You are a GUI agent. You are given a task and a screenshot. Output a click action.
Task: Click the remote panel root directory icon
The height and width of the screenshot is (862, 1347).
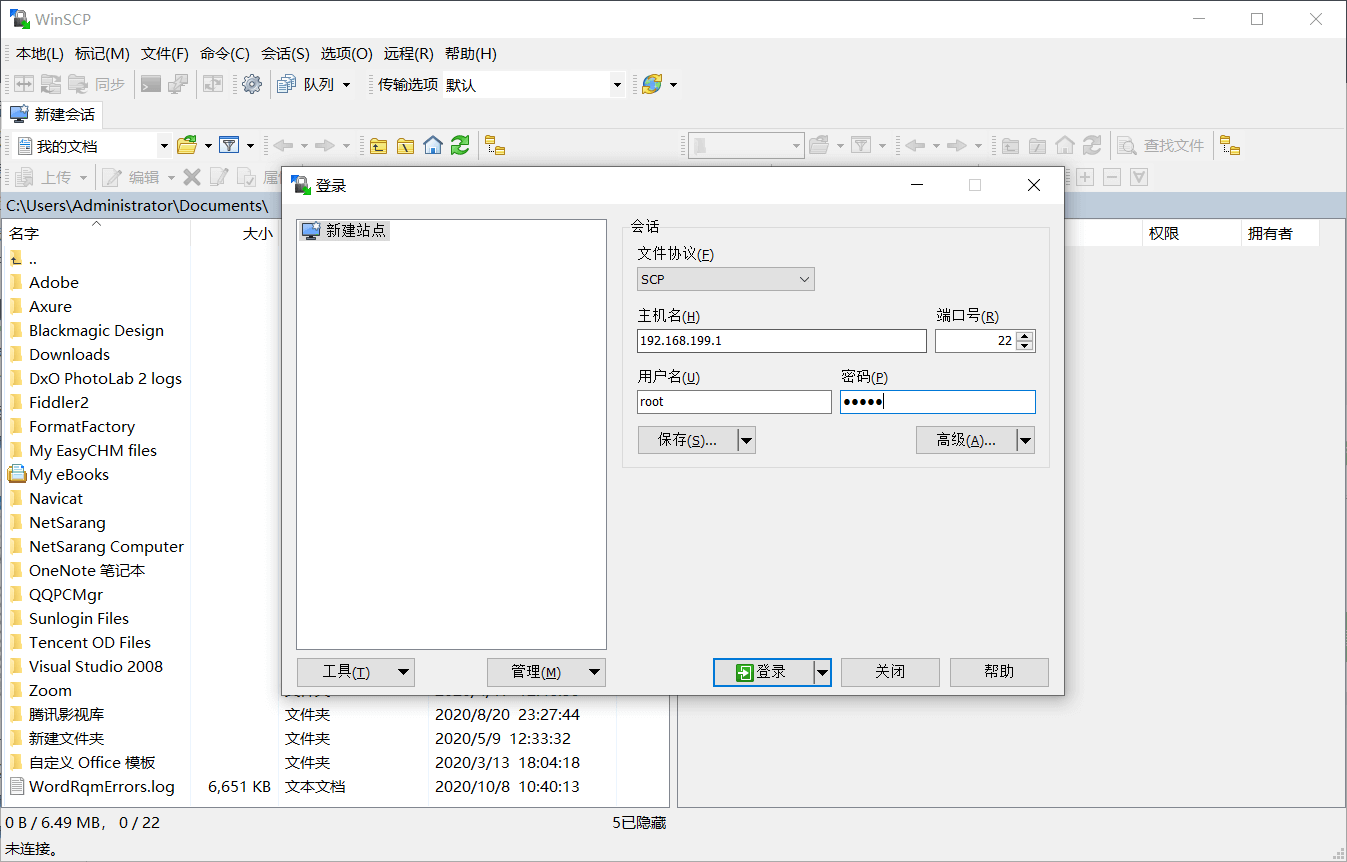click(1038, 146)
